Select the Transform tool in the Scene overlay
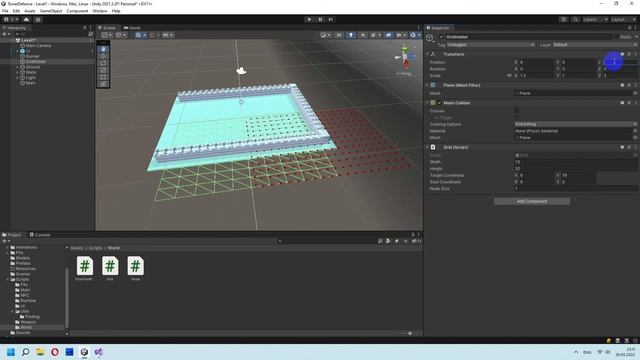The height and width of the screenshot is (360, 640). click(103, 84)
